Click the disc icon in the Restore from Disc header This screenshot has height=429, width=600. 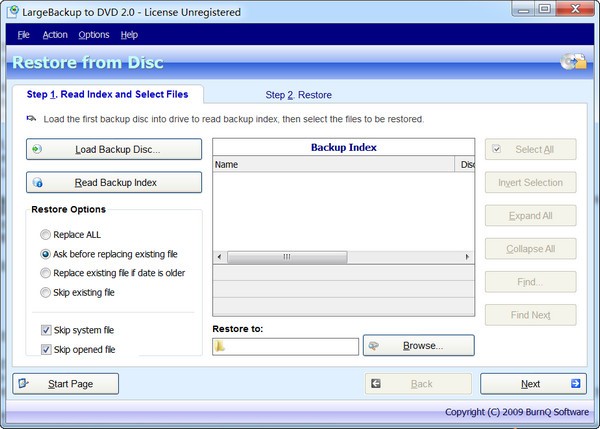click(x=573, y=63)
